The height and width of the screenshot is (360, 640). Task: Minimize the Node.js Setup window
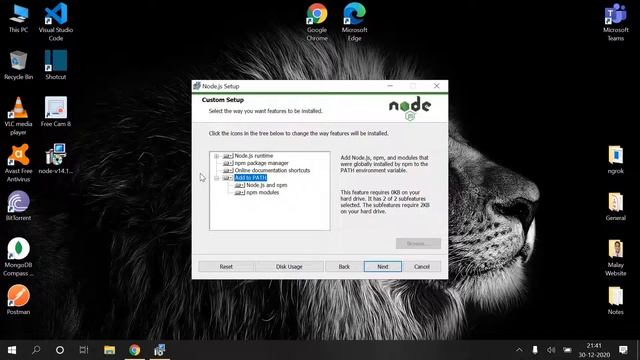coord(390,86)
